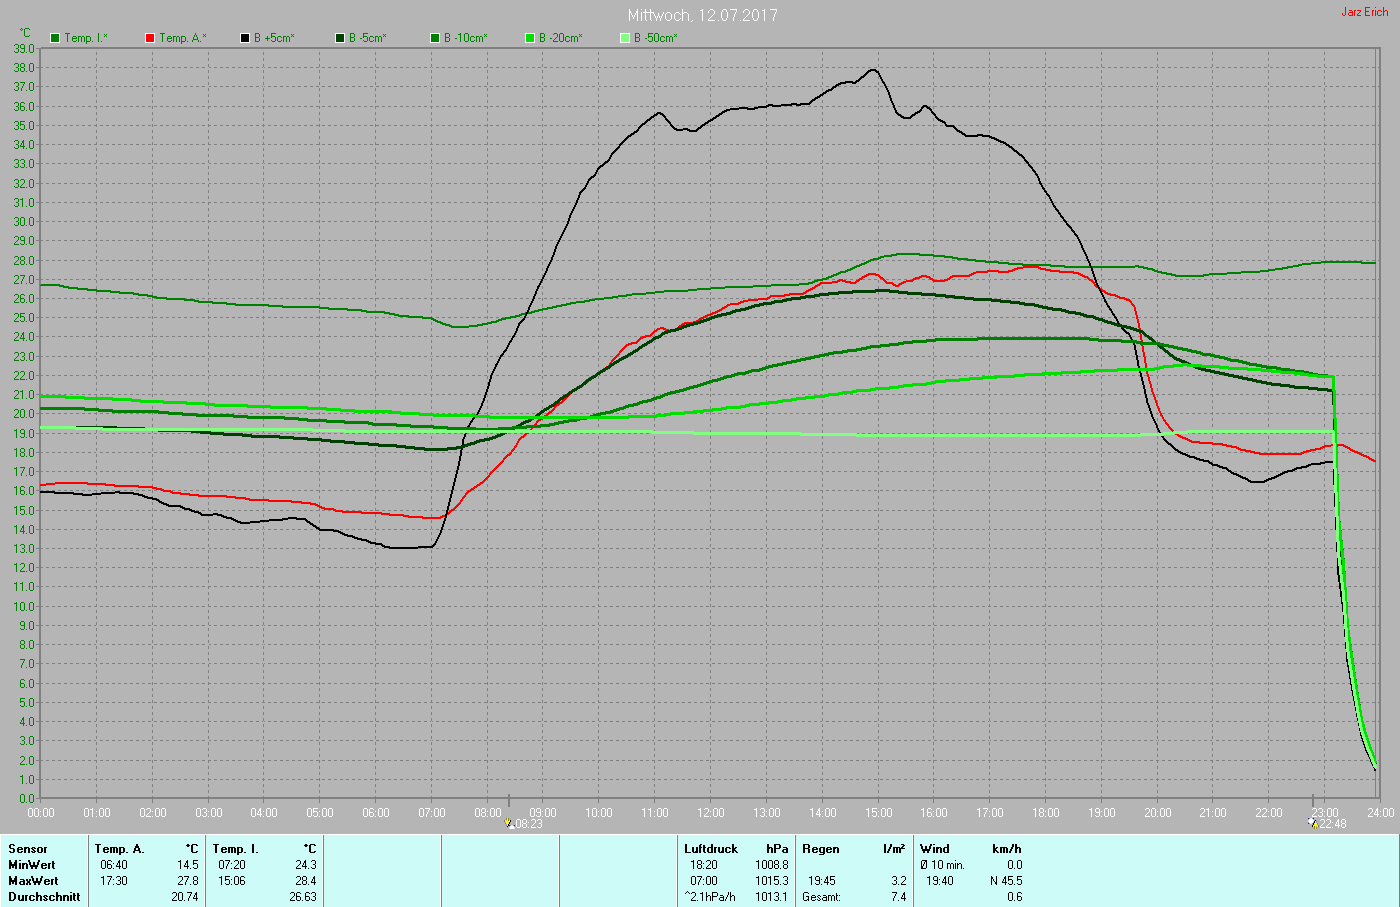Select the B +5cm* legend label
This screenshot has width=1400, height=907.
274,38
